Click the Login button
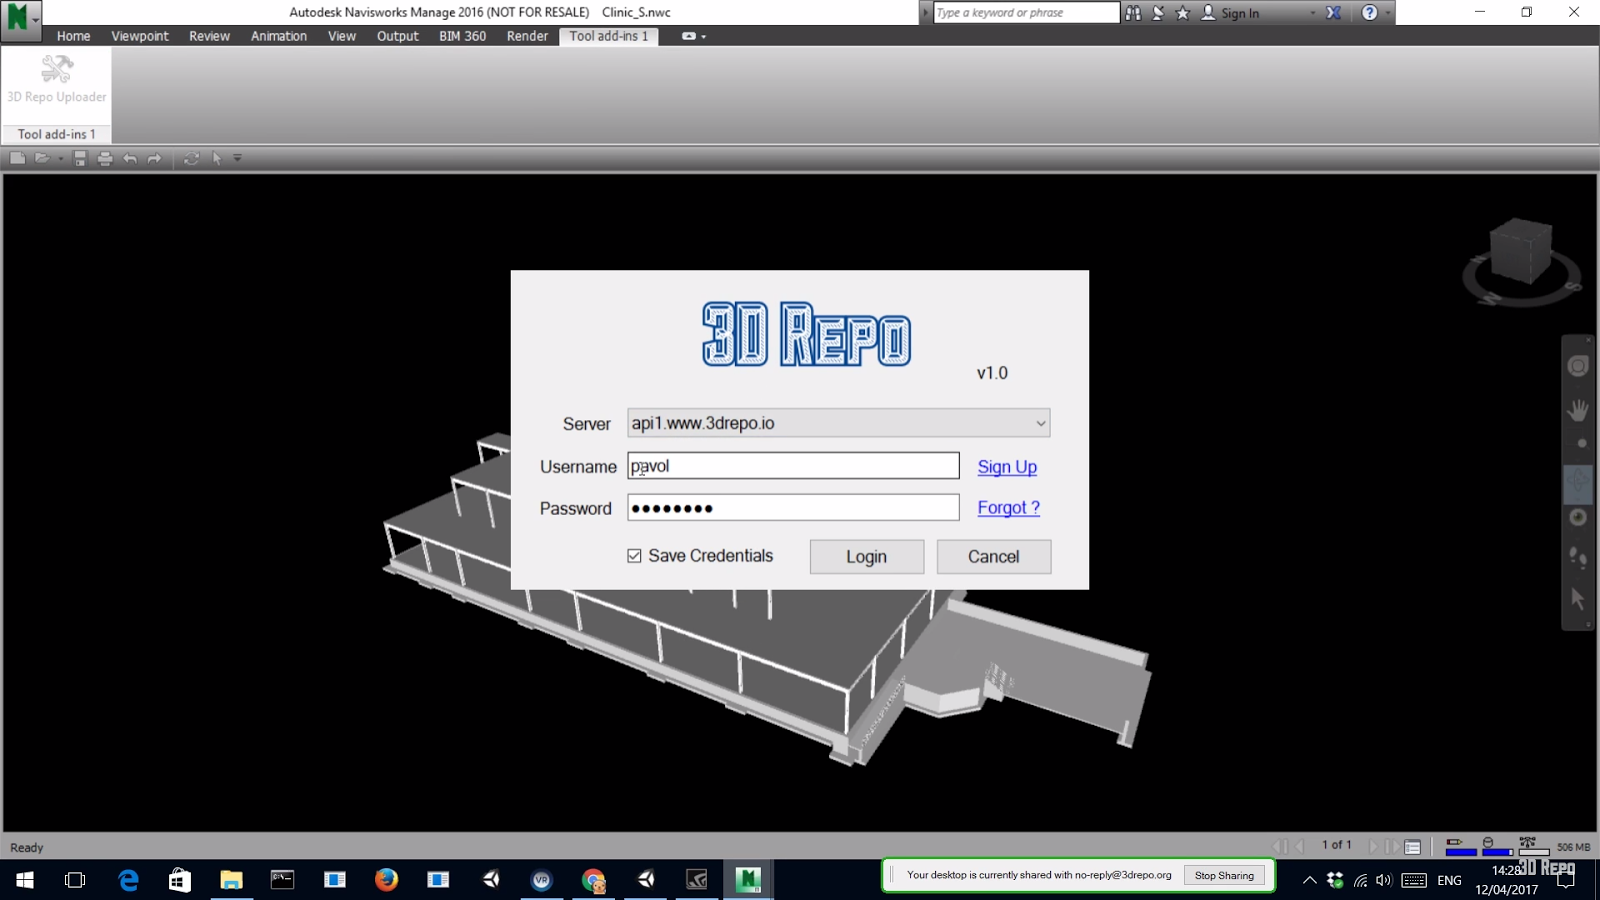This screenshot has height=900, width=1600. [x=866, y=557]
